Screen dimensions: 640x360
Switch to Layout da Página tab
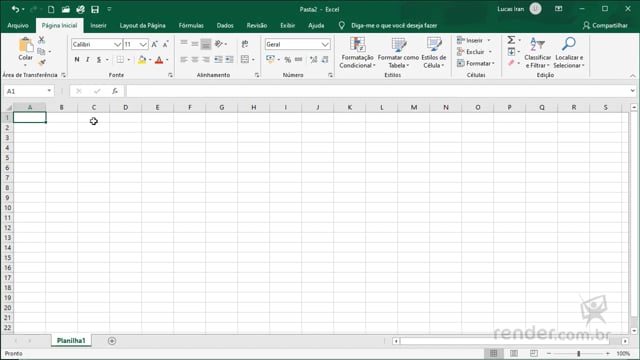point(142,25)
